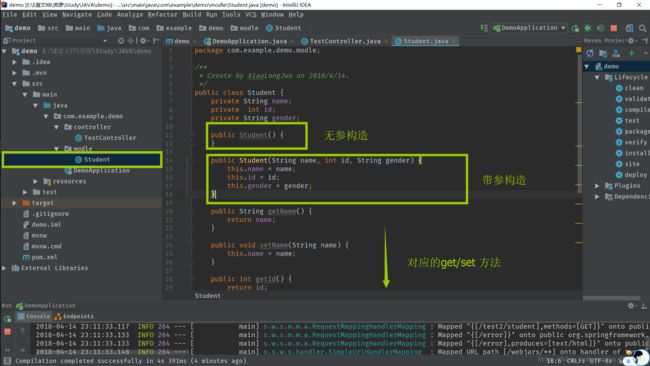Click the Student breadcrumb below the editor
This screenshot has width=650, height=366.
[x=208, y=296]
